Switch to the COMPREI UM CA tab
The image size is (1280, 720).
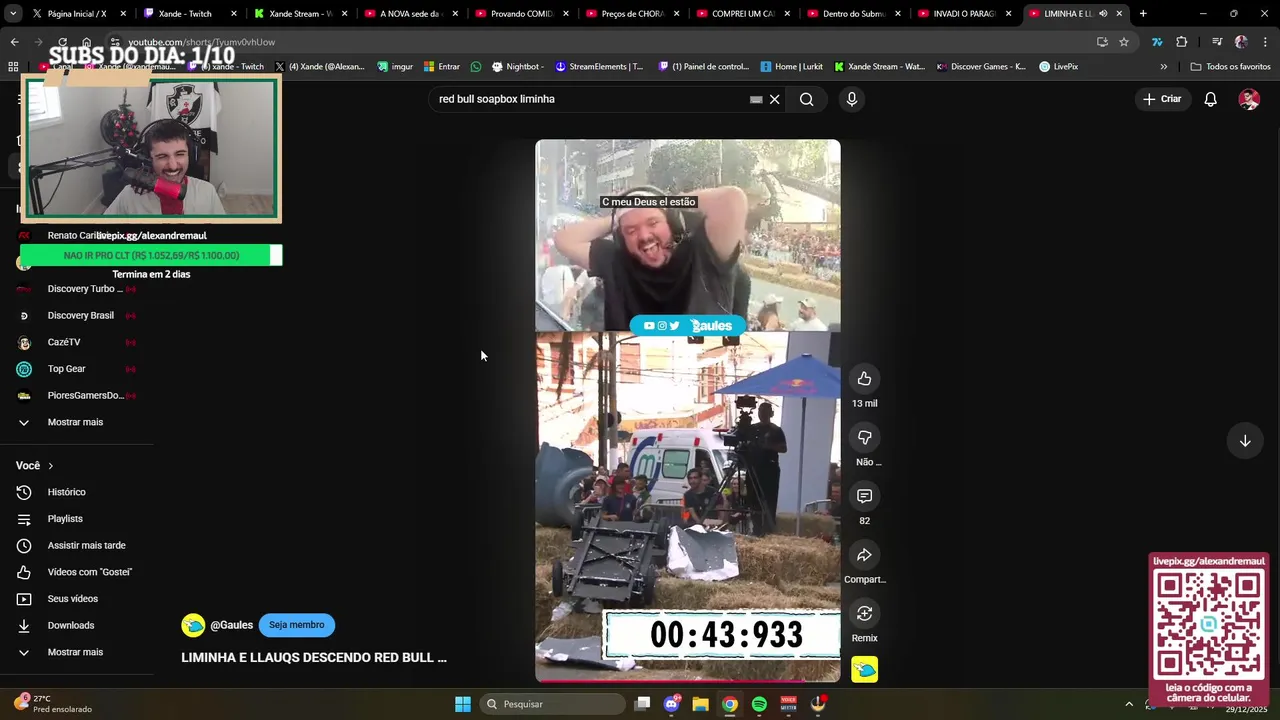[x=743, y=14]
